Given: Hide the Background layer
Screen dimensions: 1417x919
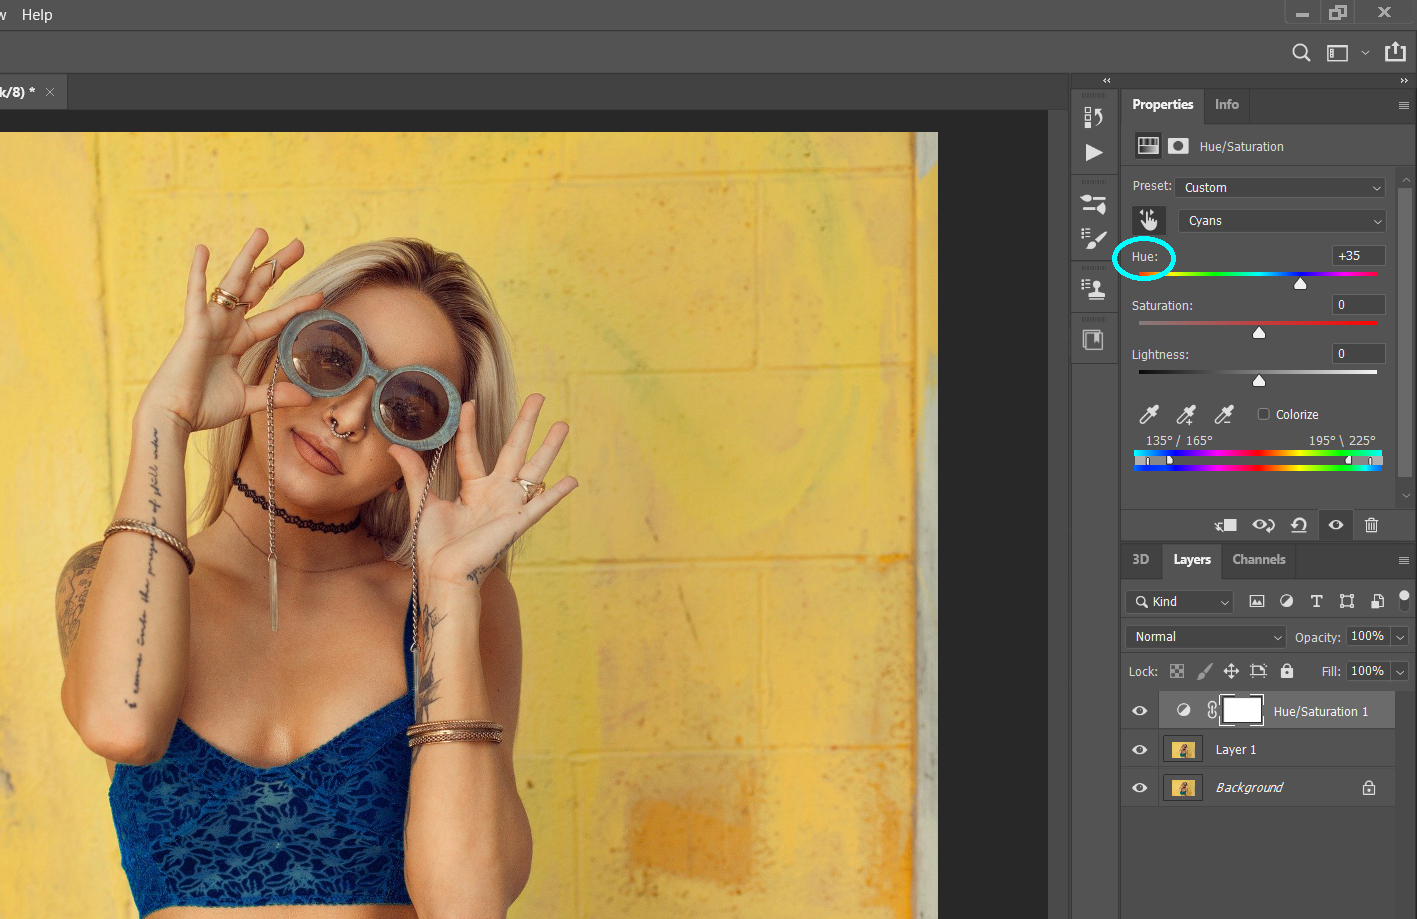Looking at the screenshot, I should (1139, 787).
